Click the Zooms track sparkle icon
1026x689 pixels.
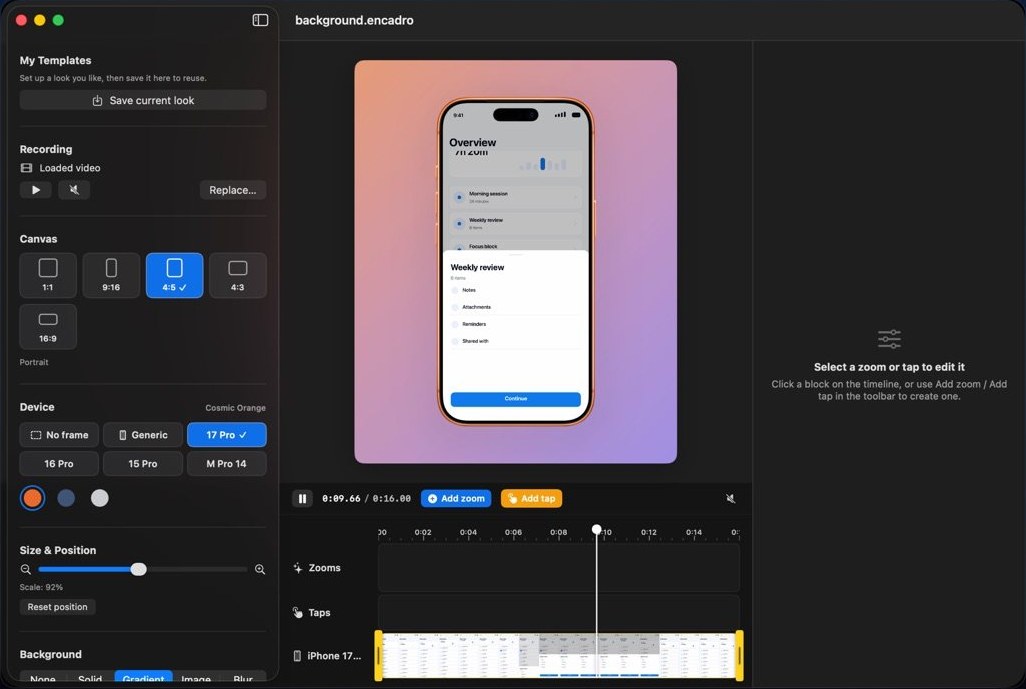(x=298, y=568)
